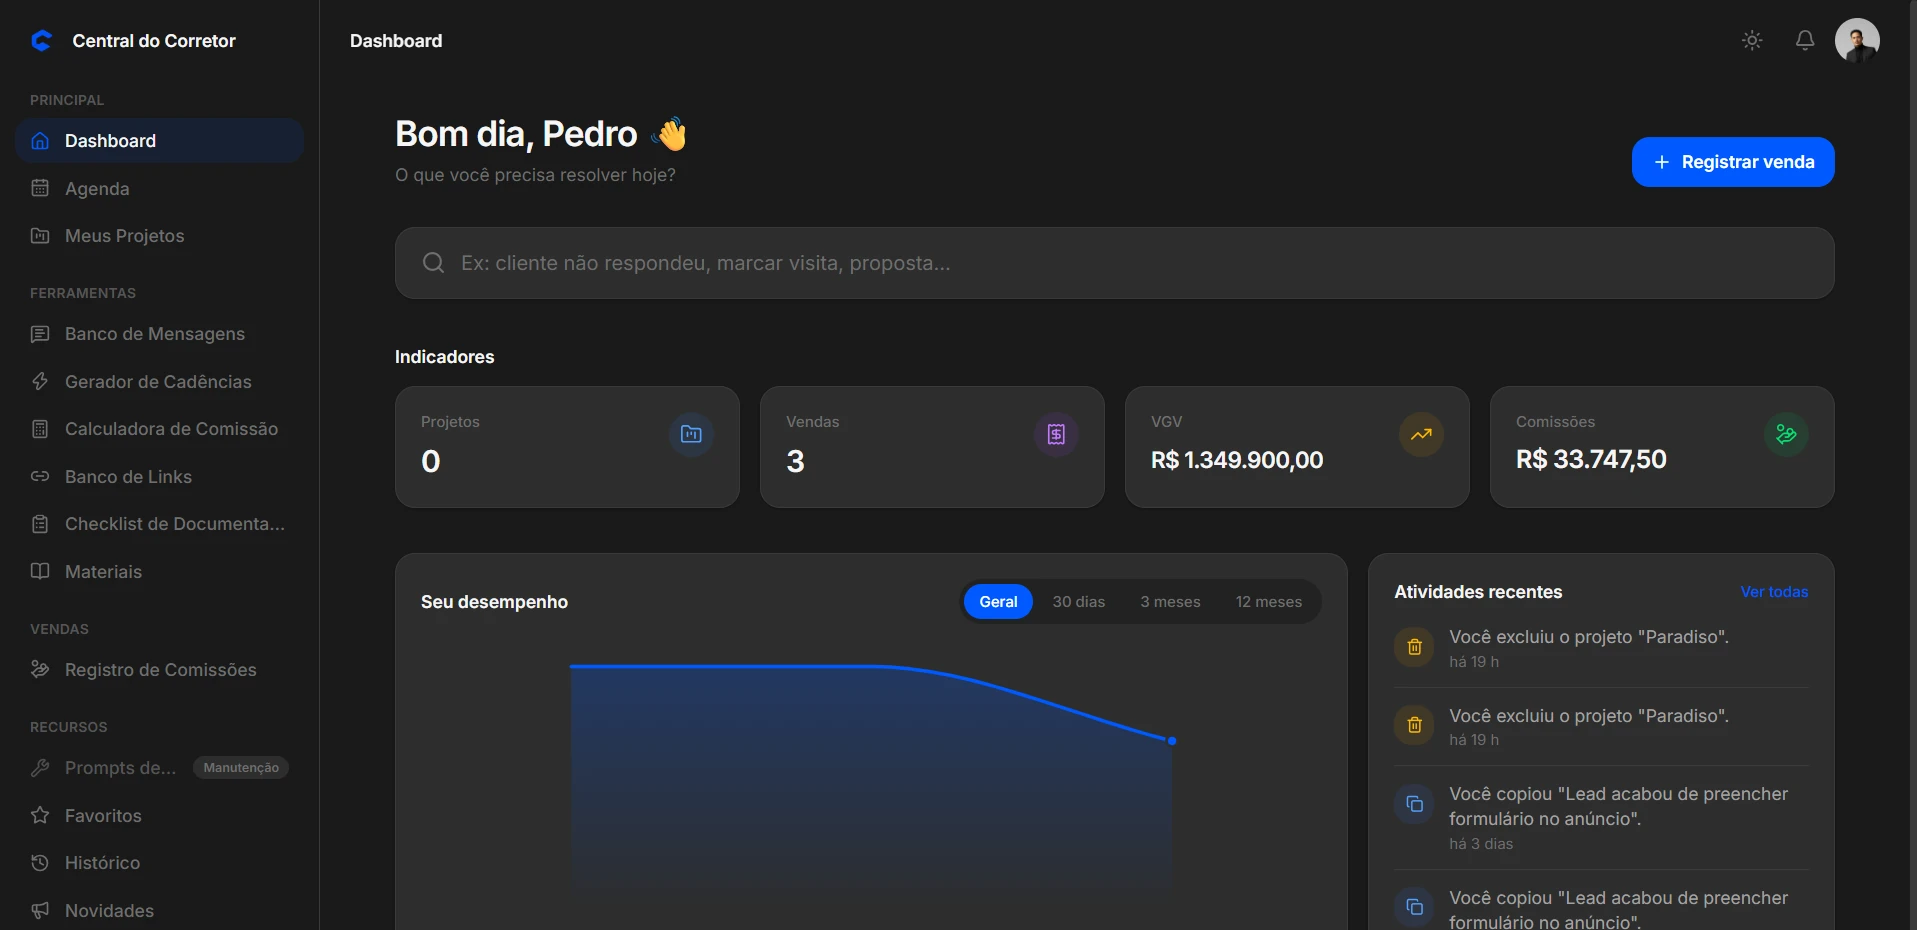Open Histórico in the sidebar
The width and height of the screenshot is (1917, 930).
pos(159,863)
